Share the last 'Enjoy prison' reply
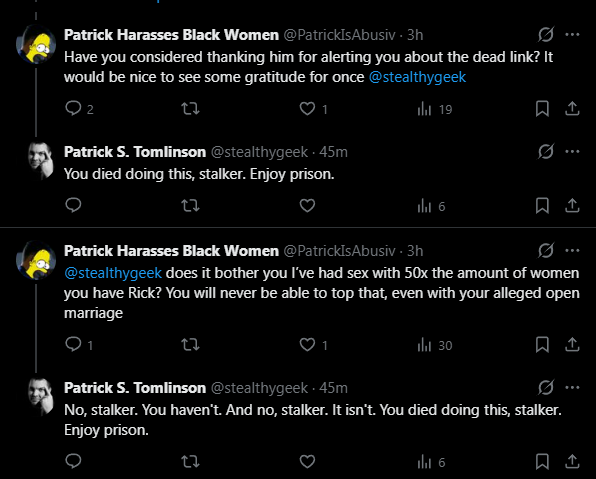The height and width of the screenshot is (479, 596). (x=572, y=462)
